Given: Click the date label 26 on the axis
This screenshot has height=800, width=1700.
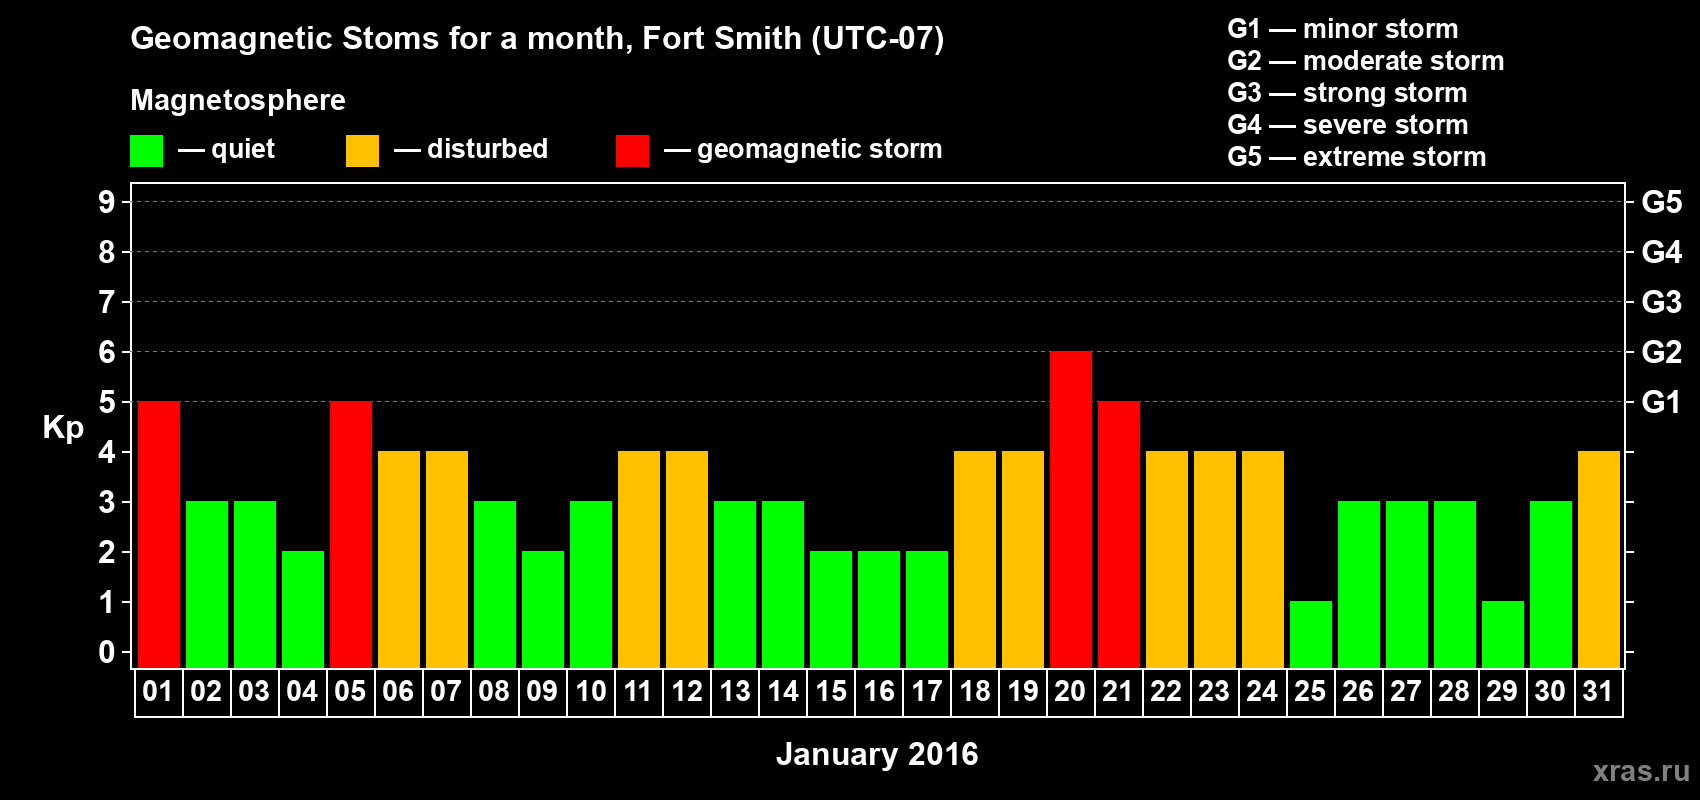Looking at the screenshot, I should (x=1358, y=691).
